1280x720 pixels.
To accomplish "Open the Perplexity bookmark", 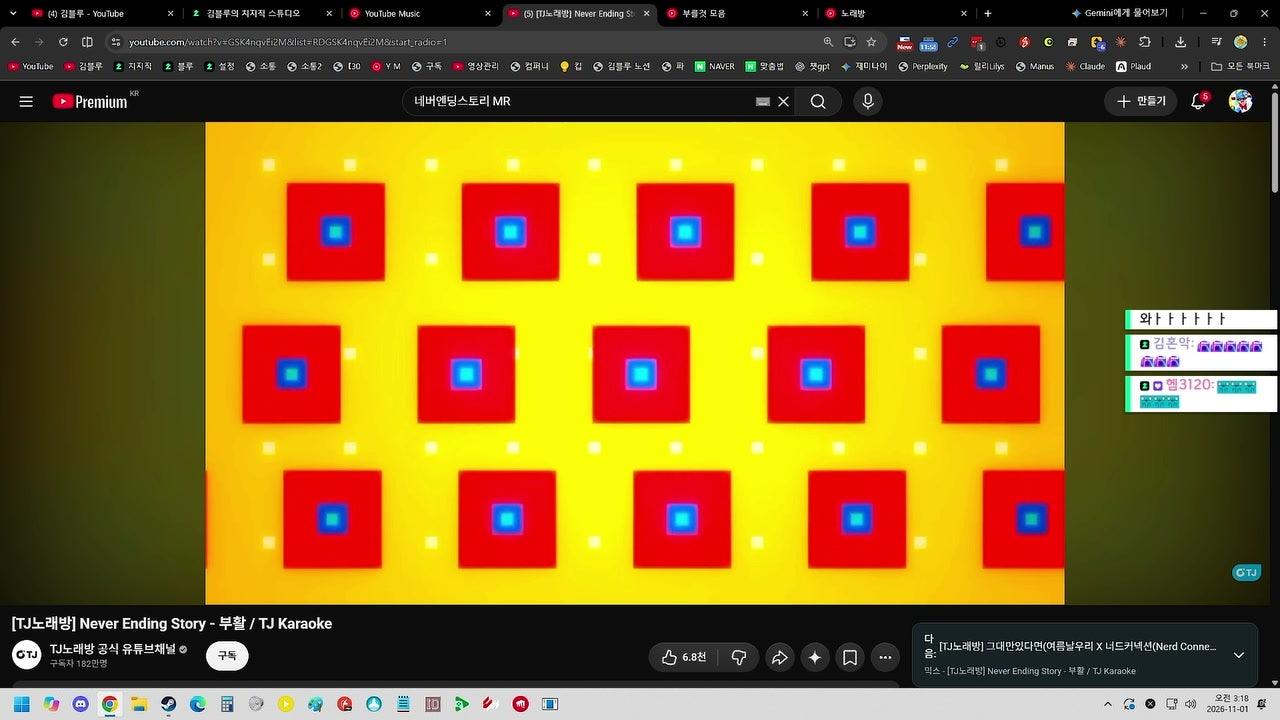I will (x=923, y=66).
